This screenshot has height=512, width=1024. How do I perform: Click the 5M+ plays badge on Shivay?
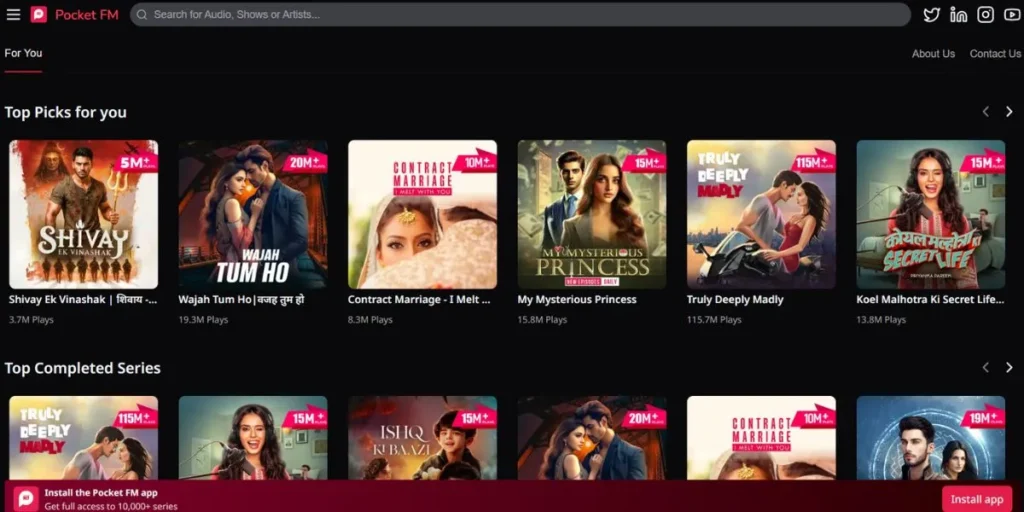(x=136, y=161)
